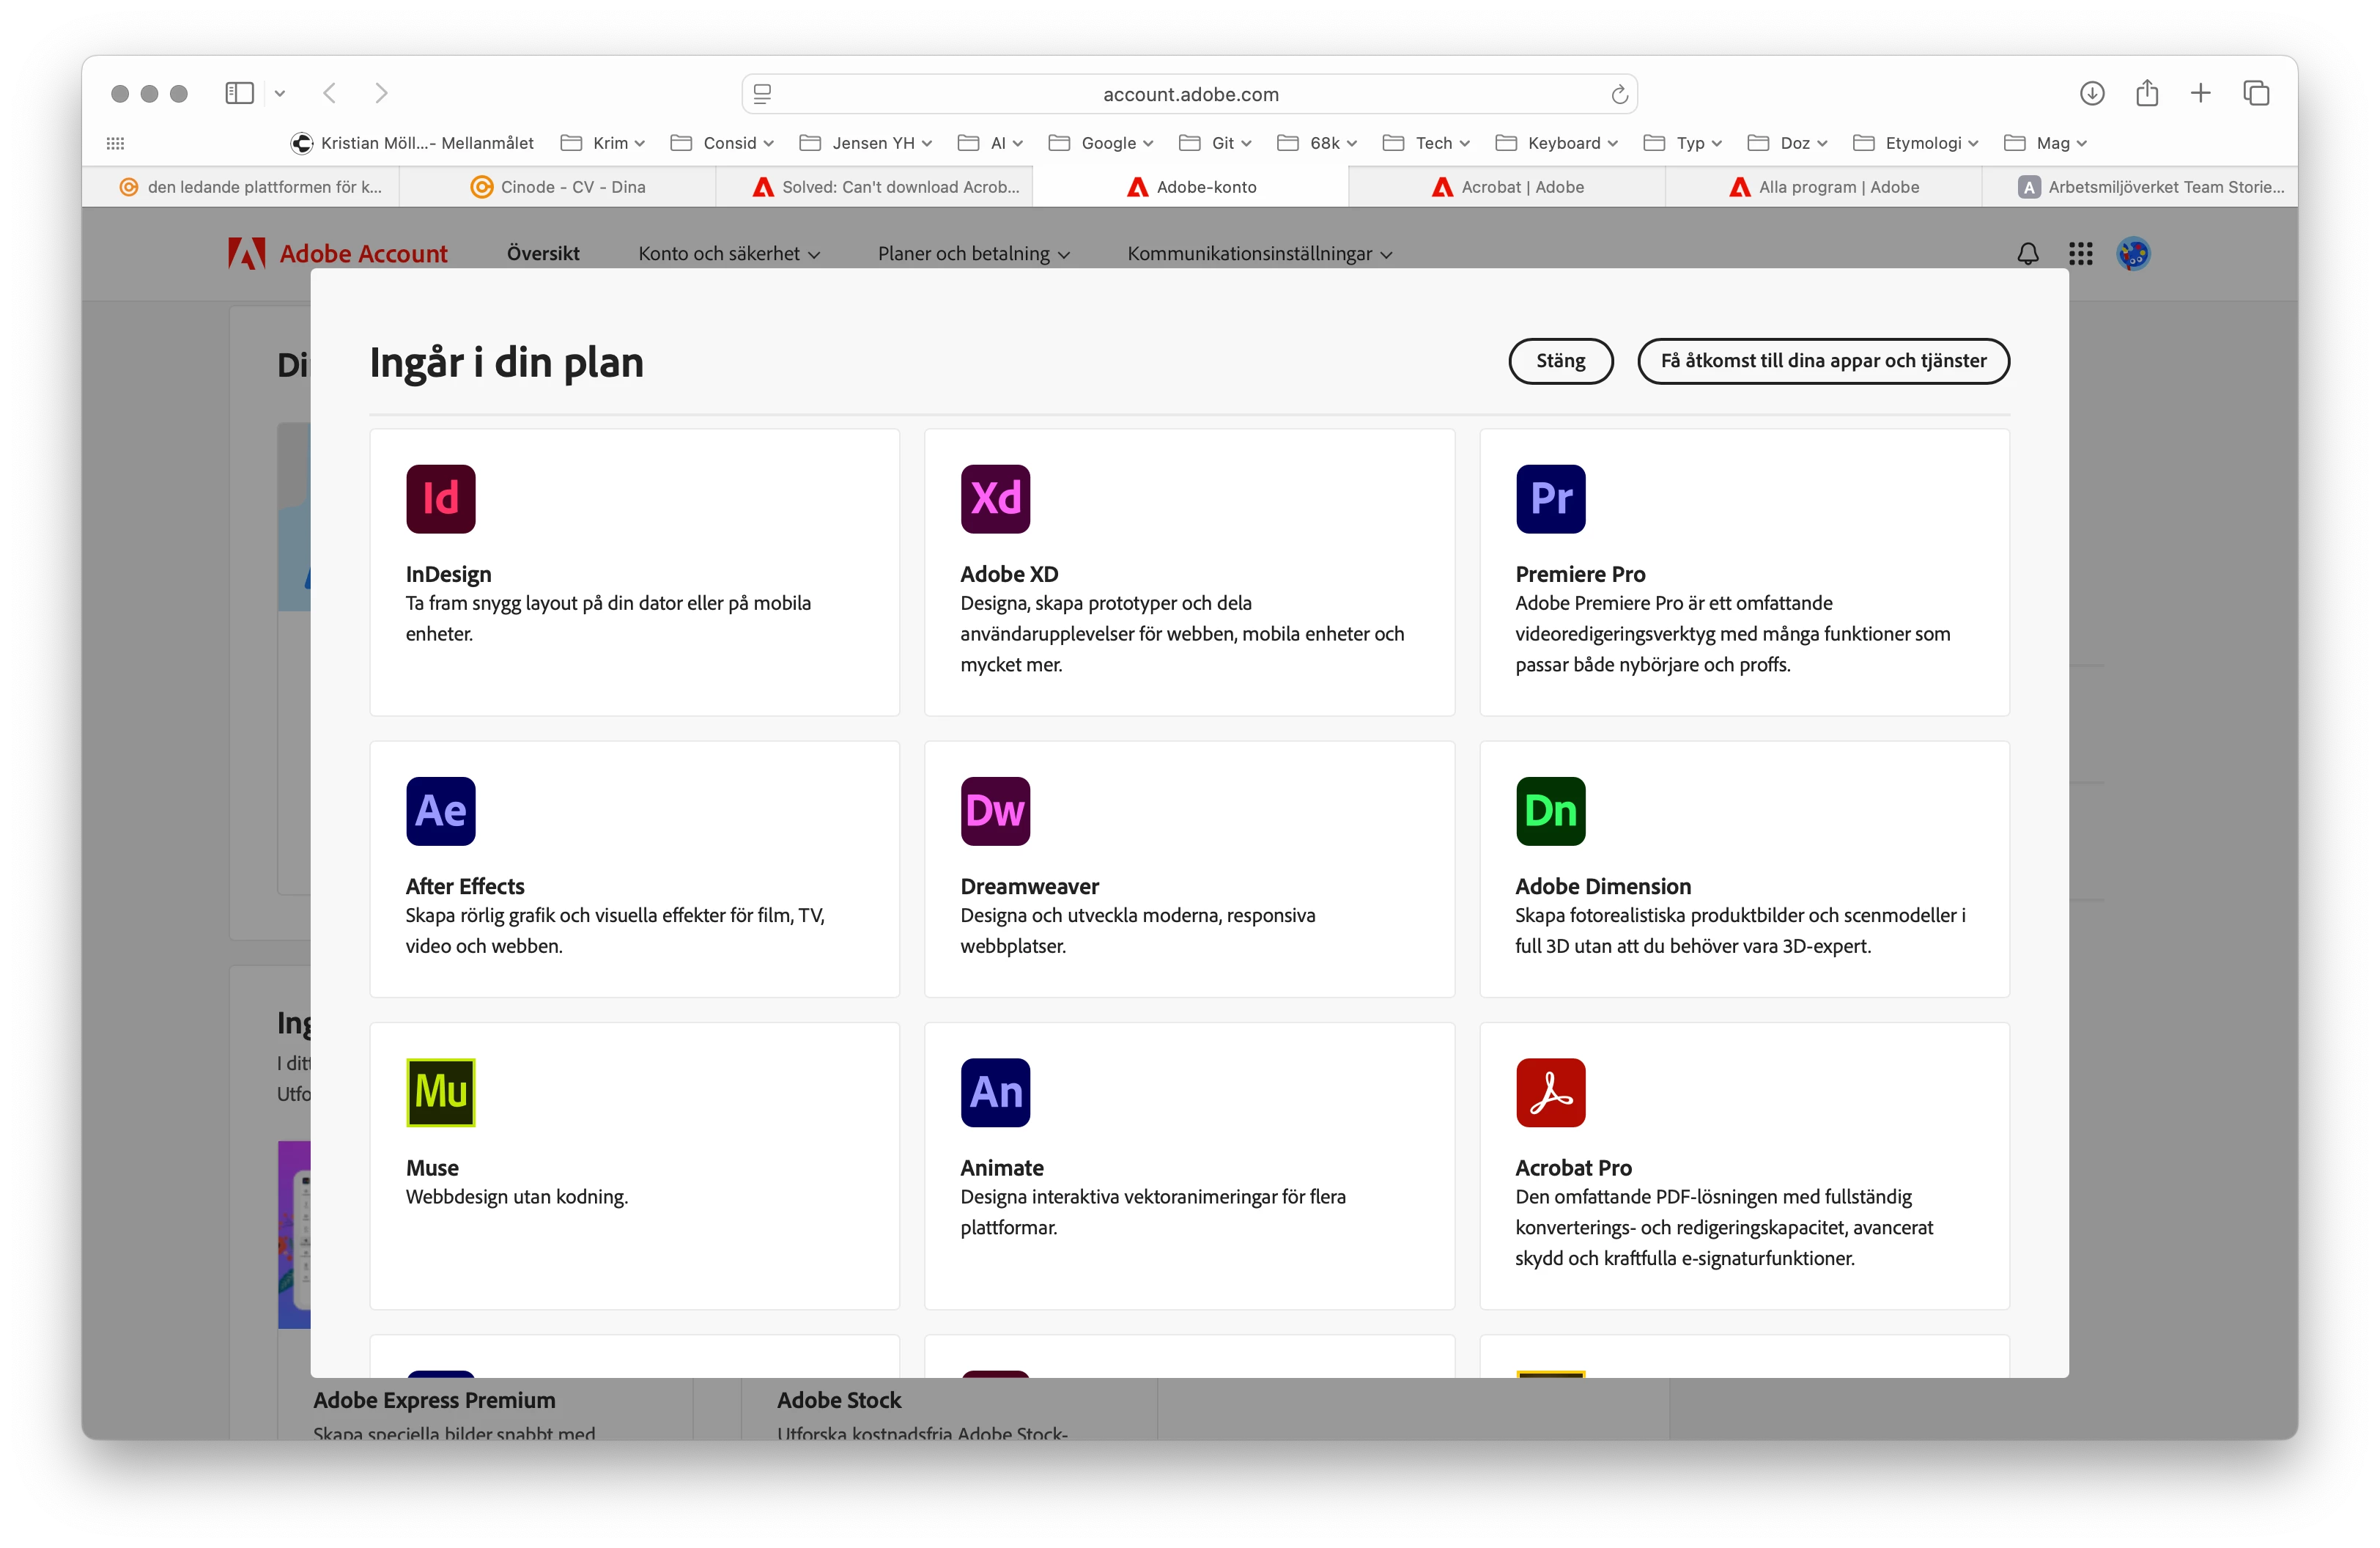Open the Adobe apps grid switcher
Image resolution: width=2380 pixels, height=1548 pixels.
point(2080,254)
